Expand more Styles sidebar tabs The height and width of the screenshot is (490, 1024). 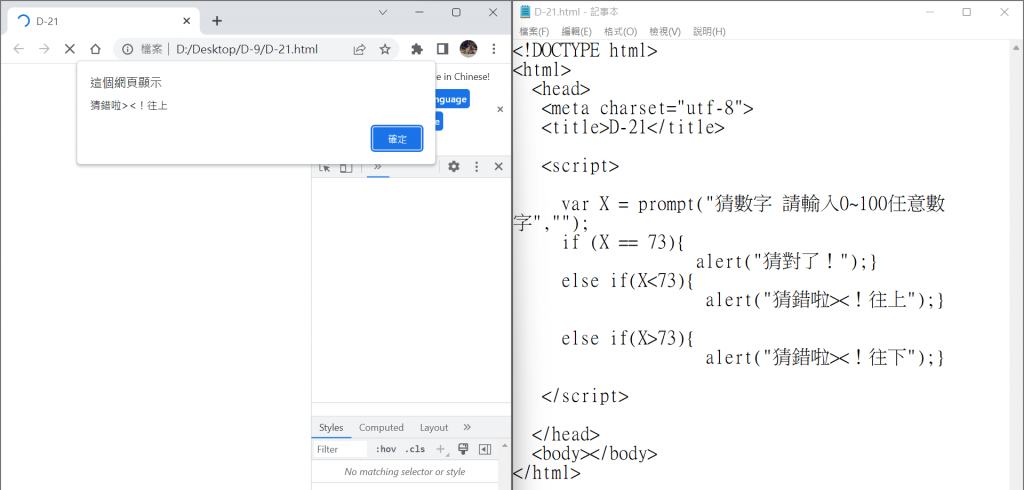(467, 427)
